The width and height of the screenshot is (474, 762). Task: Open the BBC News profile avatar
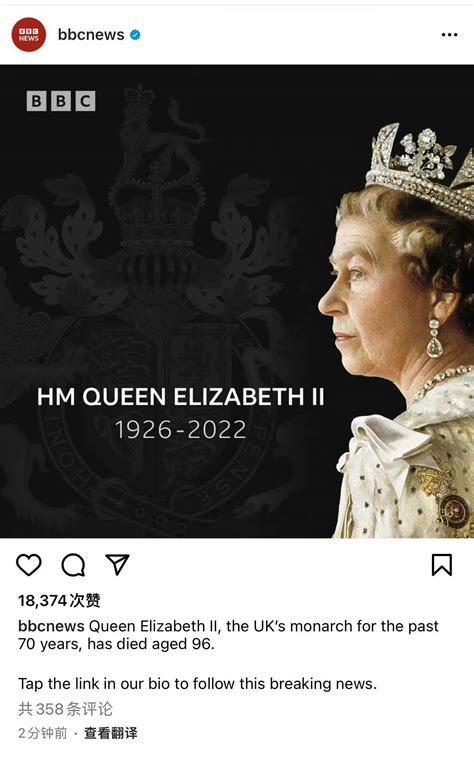(29, 35)
